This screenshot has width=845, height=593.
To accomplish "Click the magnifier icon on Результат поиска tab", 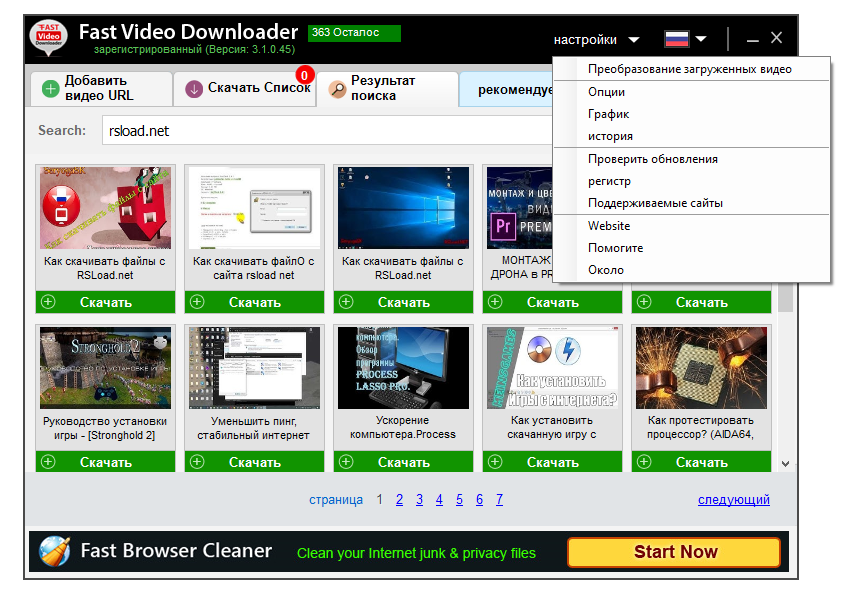I will 337,88.
